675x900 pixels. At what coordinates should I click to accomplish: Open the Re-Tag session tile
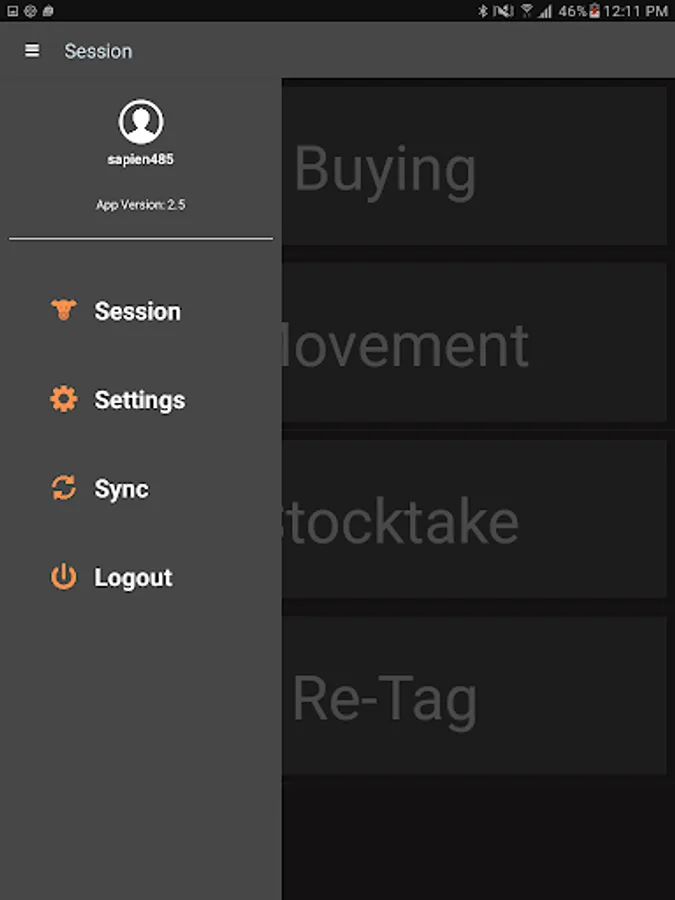point(474,696)
